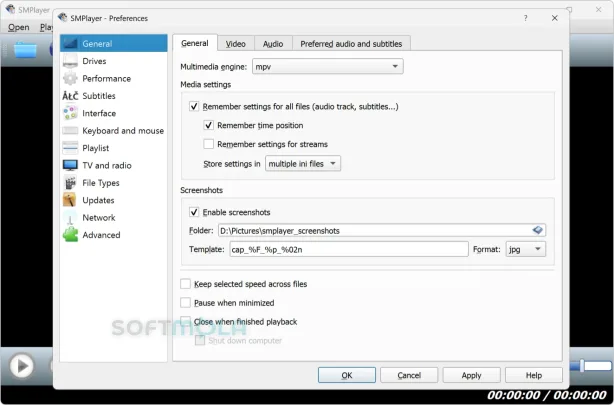Image resolution: width=614 pixels, height=405 pixels.
Task: Select the Advanced label in sidebar
Action: (x=101, y=235)
